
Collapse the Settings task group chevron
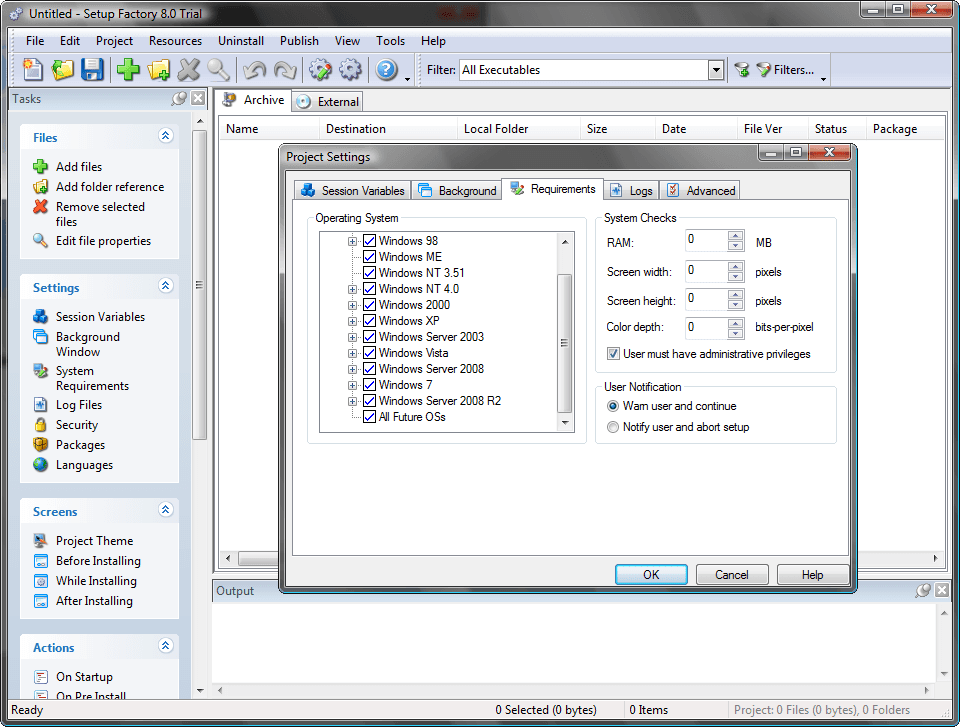165,285
